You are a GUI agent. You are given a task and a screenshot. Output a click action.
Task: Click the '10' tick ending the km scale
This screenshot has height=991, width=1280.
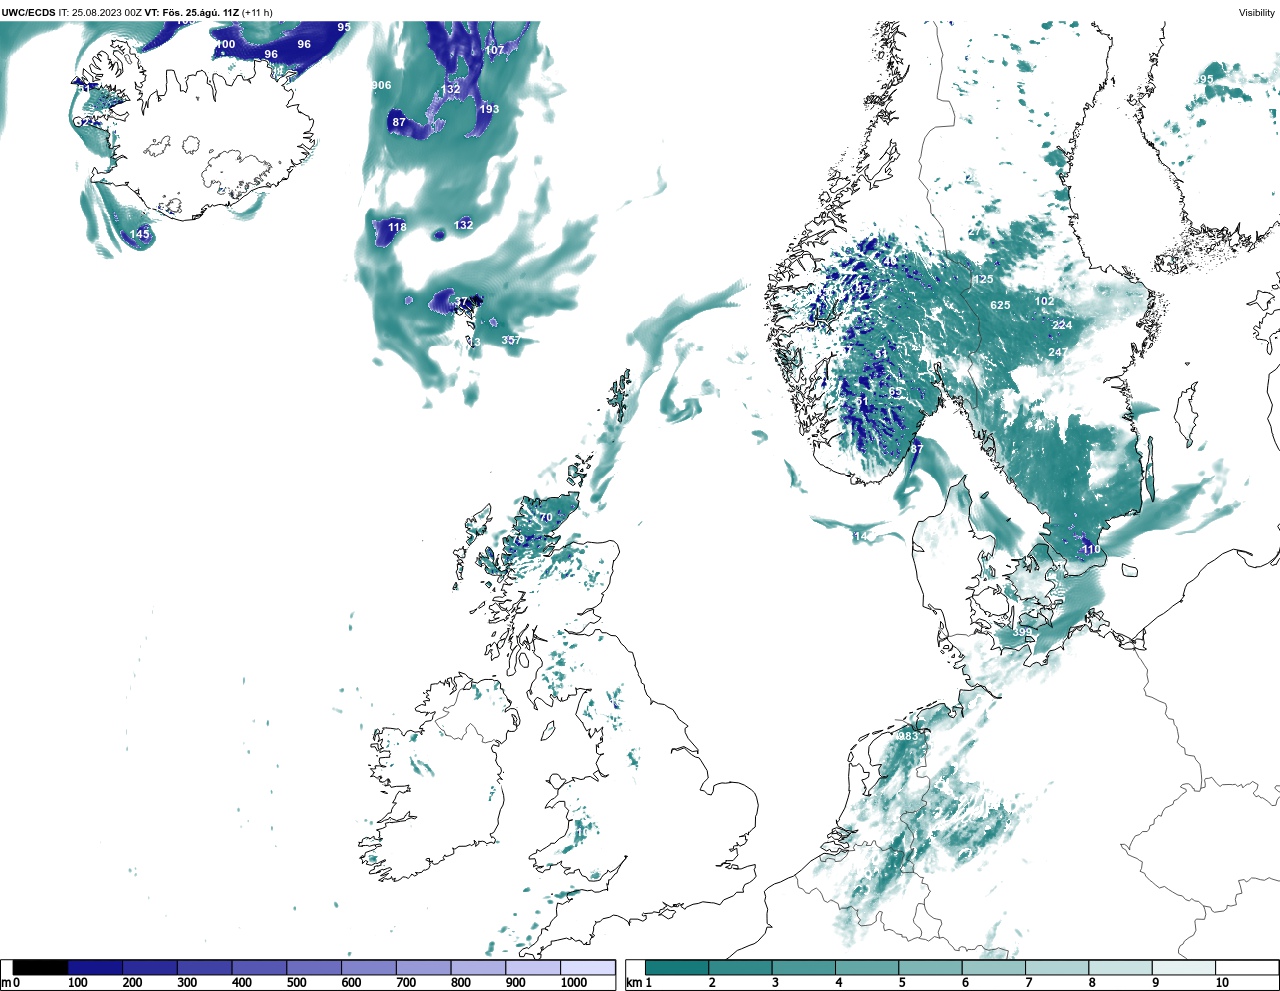tap(1221, 983)
